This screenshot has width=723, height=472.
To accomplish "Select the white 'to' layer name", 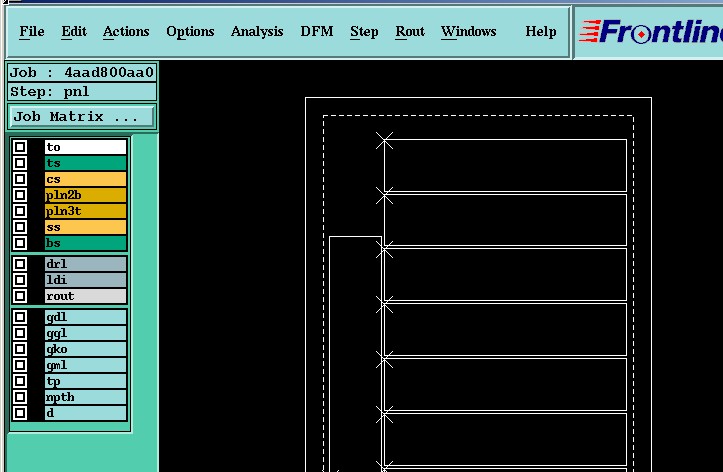I will (86, 147).
